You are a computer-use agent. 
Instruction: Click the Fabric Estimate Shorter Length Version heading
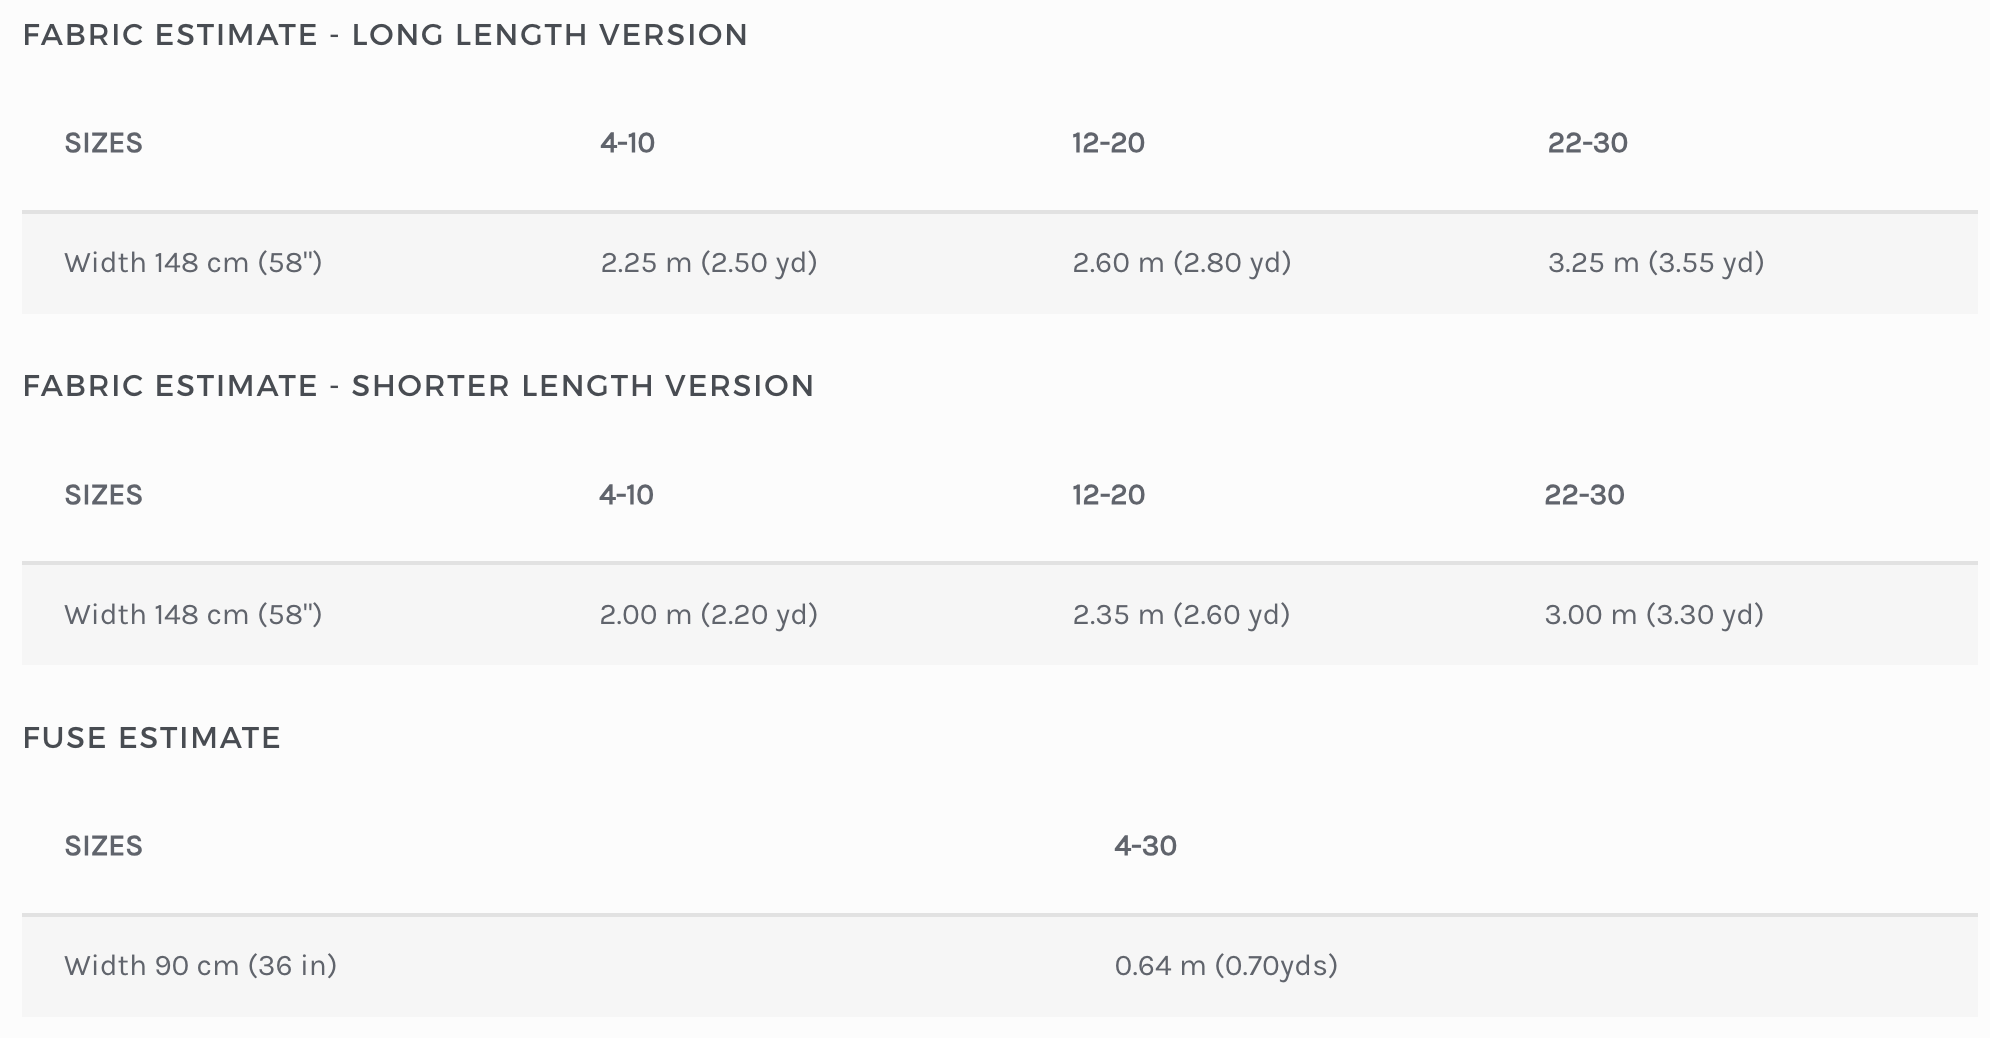pyautogui.click(x=418, y=386)
